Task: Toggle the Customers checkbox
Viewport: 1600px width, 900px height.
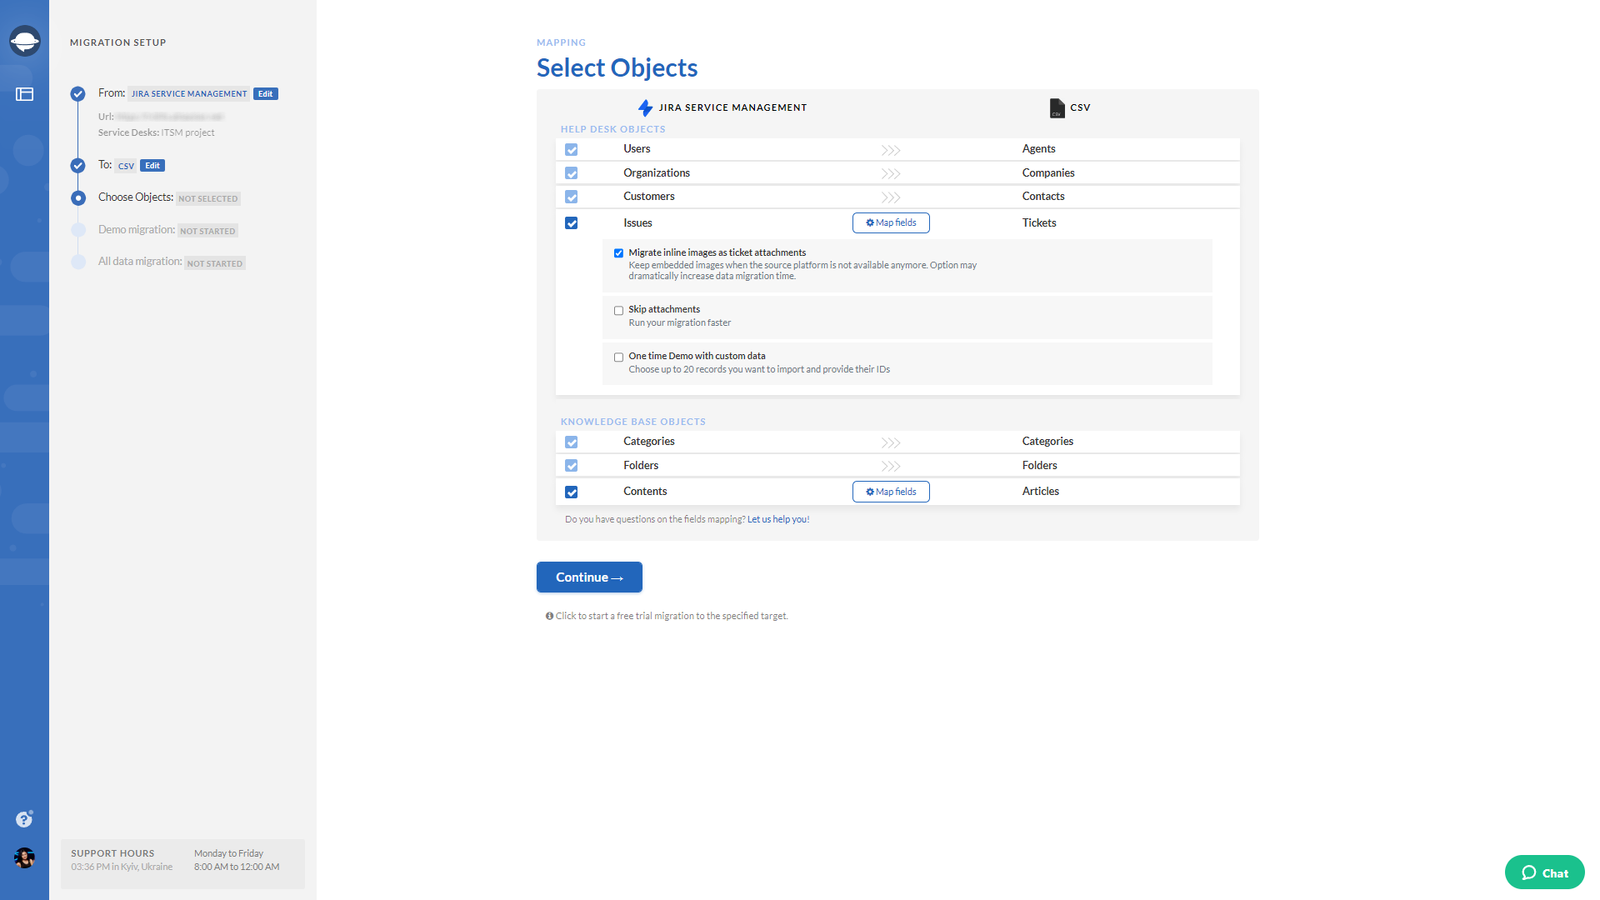Action: tap(571, 198)
